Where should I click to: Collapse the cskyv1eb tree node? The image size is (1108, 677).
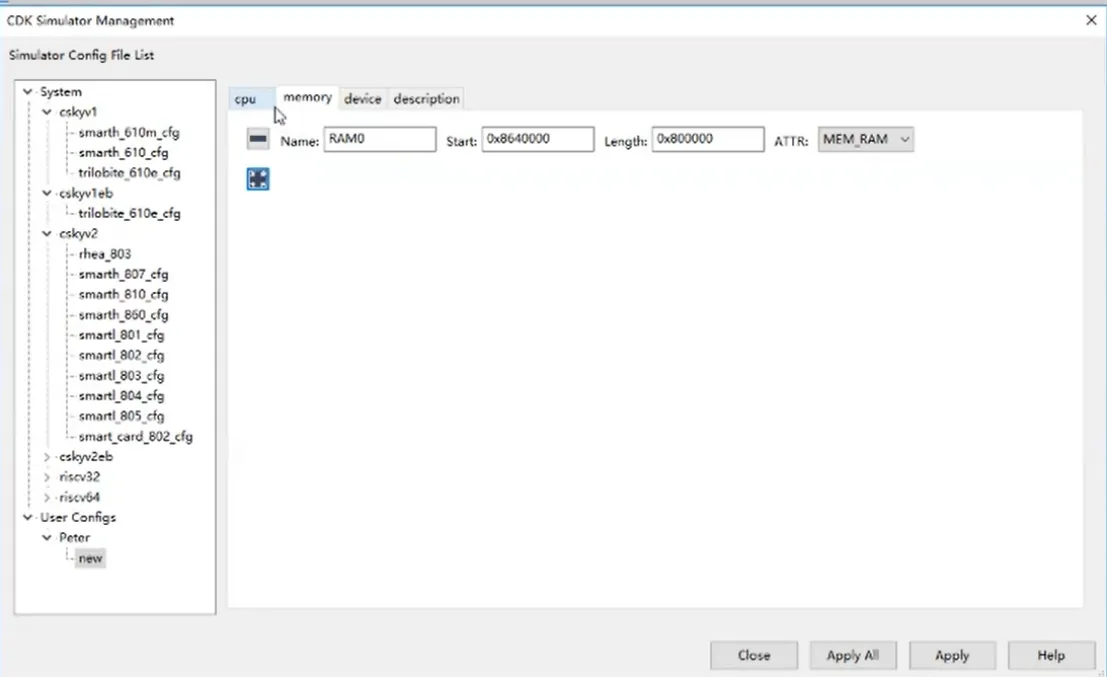pyautogui.click(x=47, y=193)
